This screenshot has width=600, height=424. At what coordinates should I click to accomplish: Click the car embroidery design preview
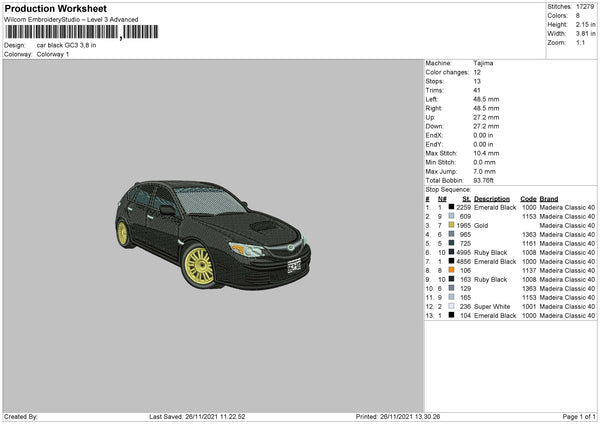coord(209,232)
